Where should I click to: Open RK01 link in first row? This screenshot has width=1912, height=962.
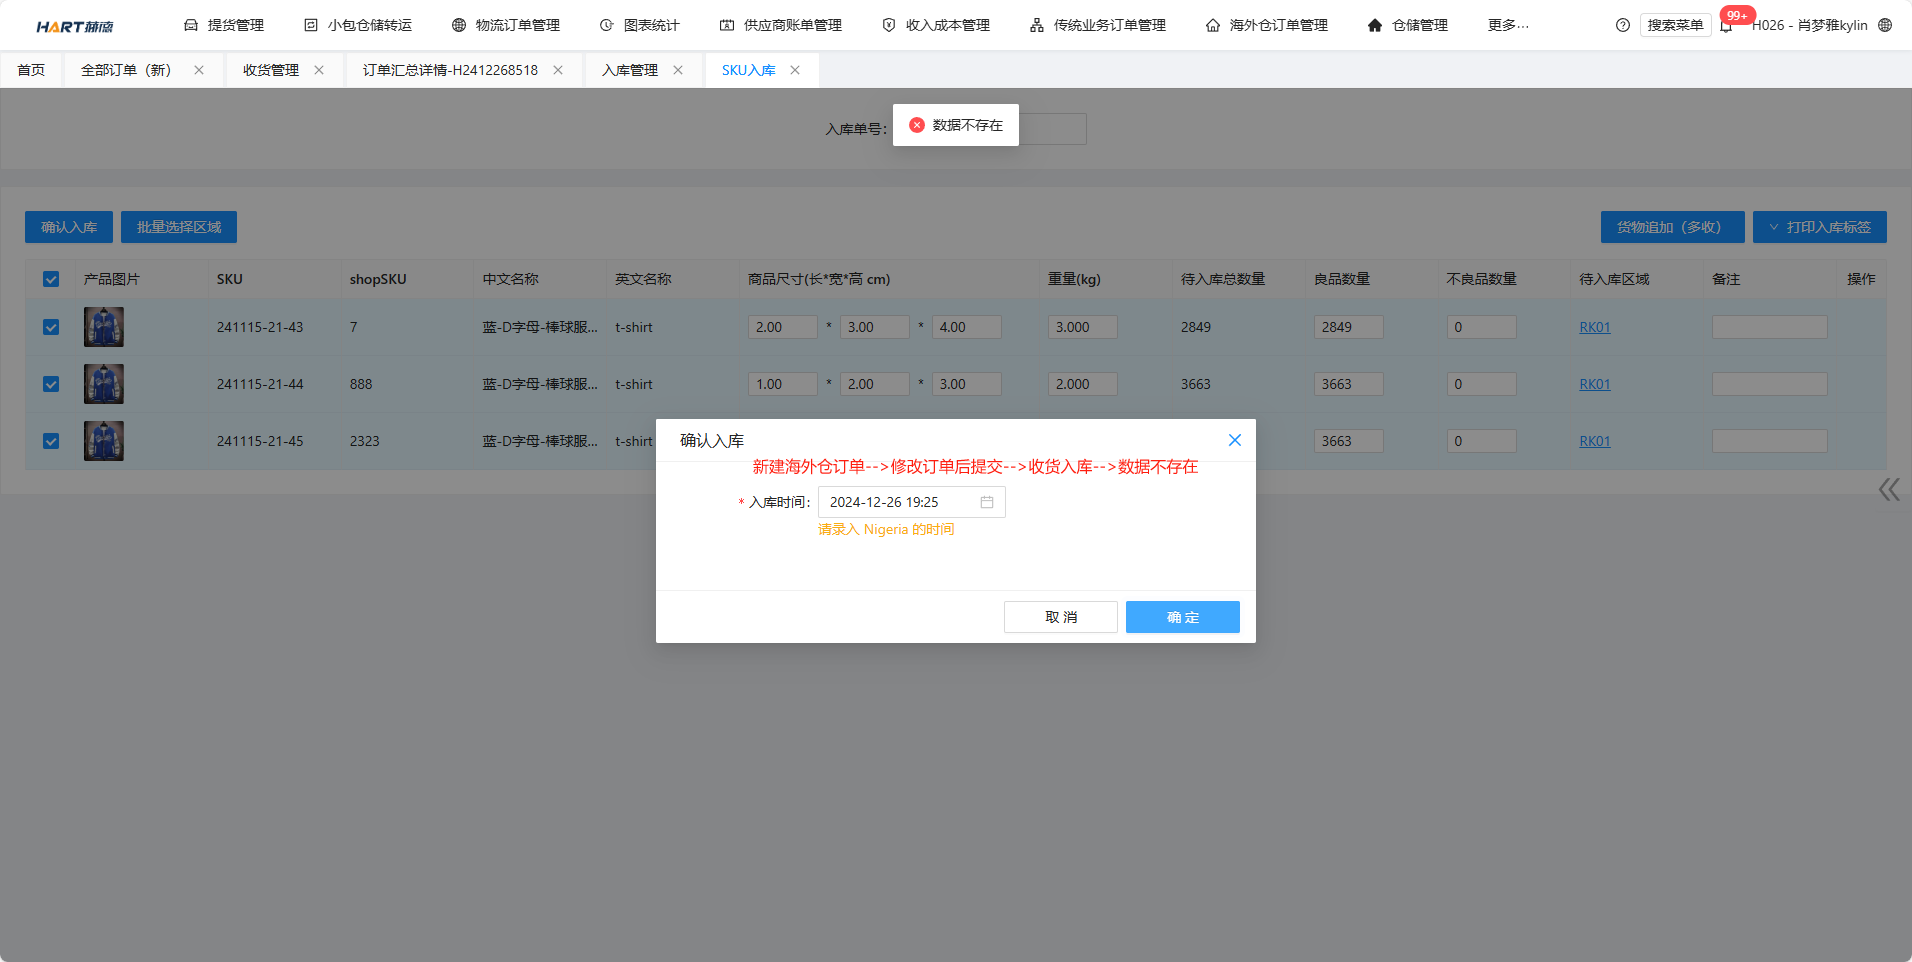coord(1594,327)
